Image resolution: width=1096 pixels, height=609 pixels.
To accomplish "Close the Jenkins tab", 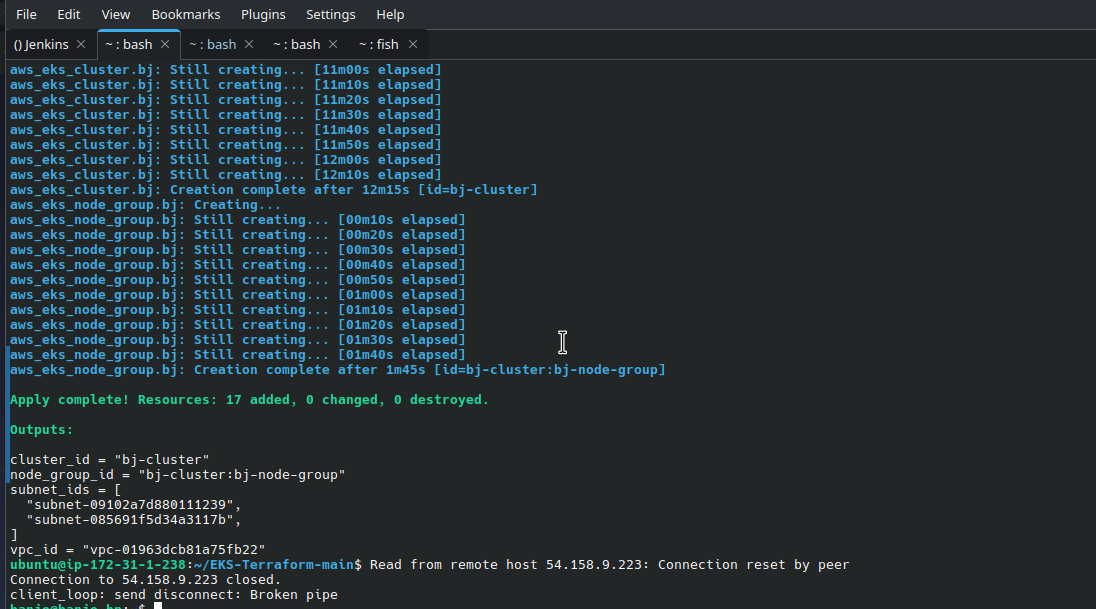I will tap(81, 44).
